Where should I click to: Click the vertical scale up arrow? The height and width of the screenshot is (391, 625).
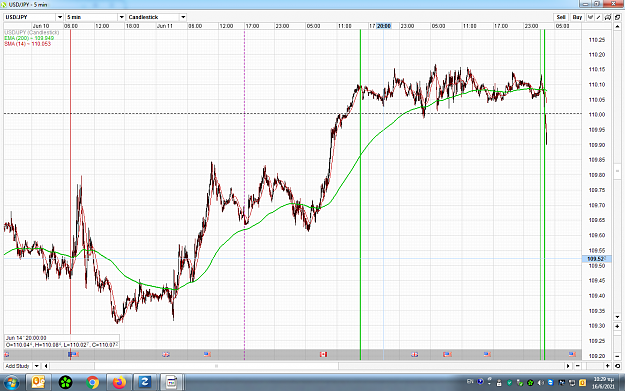coord(617,27)
